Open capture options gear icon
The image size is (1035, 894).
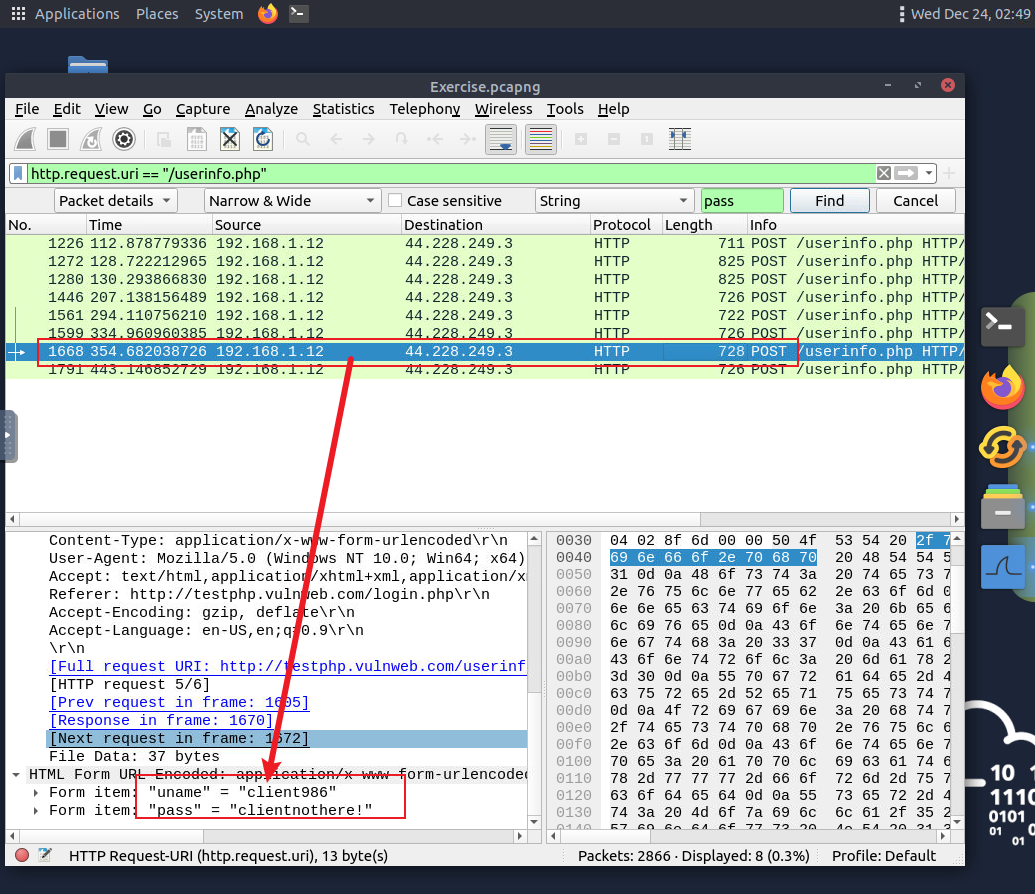(x=124, y=139)
